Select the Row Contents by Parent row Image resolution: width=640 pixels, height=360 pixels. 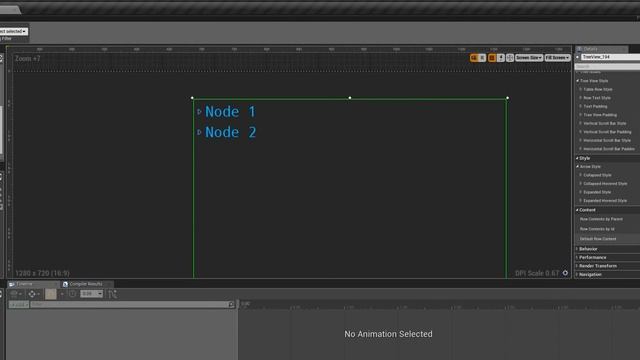click(607, 219)
